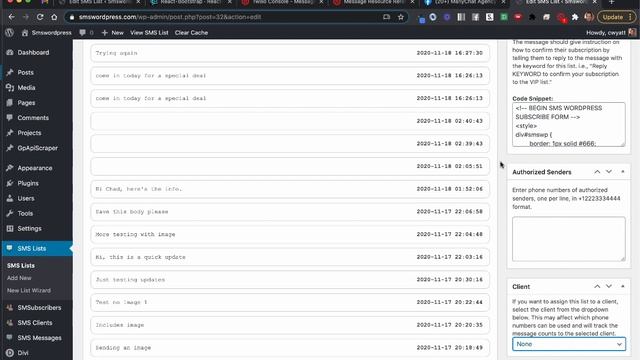Select message 'Trying again'
Viewport: 640px width, 360px height.
coord(290,53)
